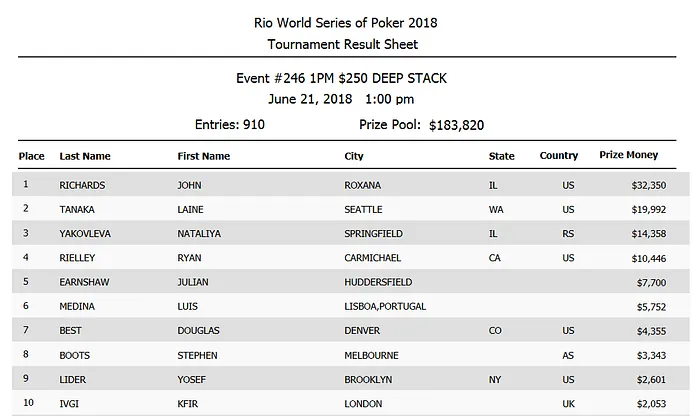Select the Prize Pool value $183,820
Viewport: 700px width, 416px height.
463,125
